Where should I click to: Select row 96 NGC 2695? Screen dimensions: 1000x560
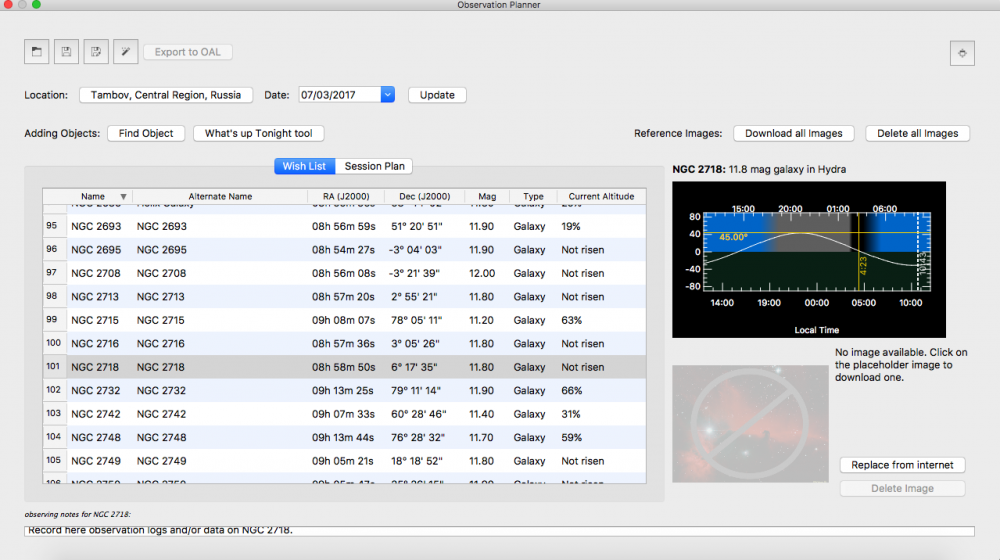coord(344,250)
